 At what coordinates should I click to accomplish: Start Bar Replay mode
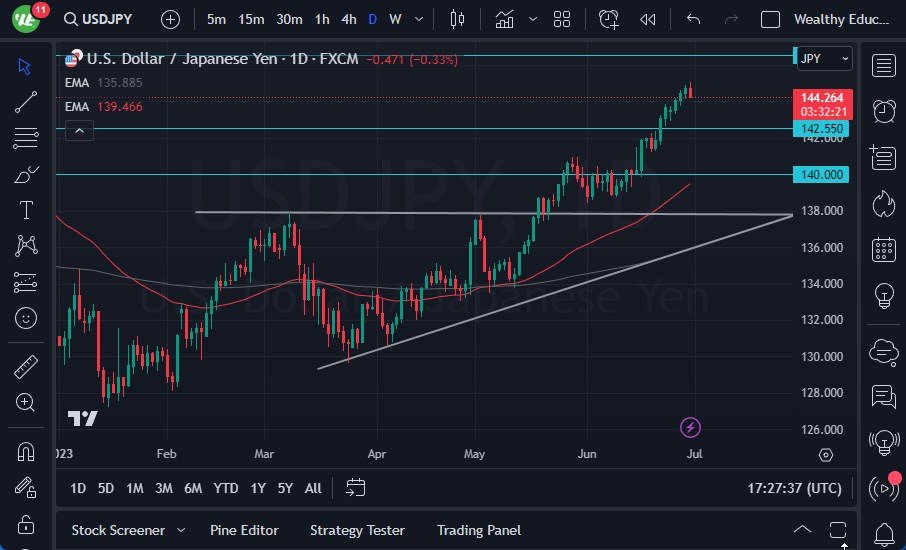[648, 19]
